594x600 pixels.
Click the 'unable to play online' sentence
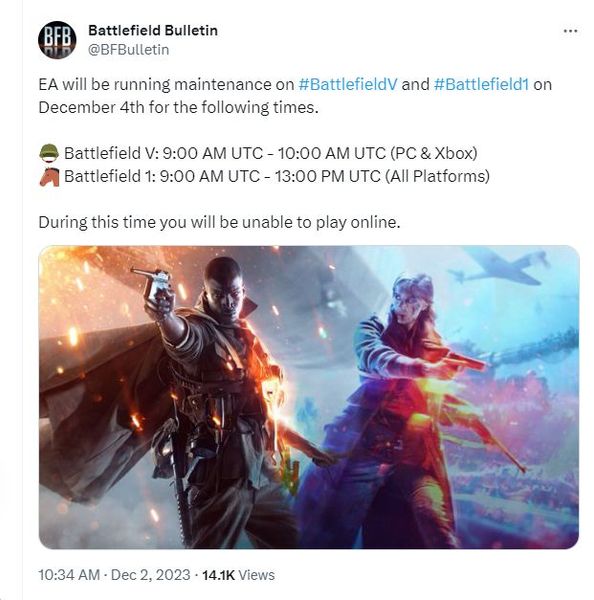coord(219,222)
